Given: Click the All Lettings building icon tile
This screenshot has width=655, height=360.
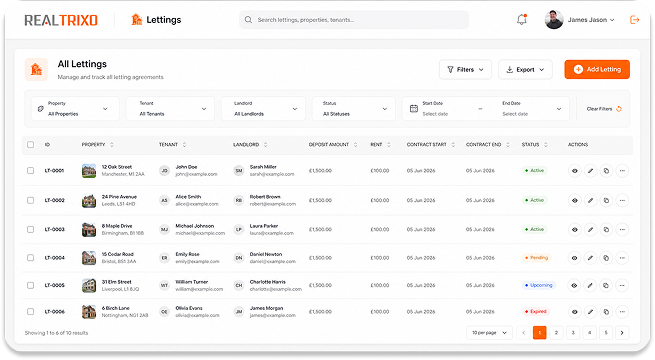Looking at the screenshot, I should (x=36, y=69).
